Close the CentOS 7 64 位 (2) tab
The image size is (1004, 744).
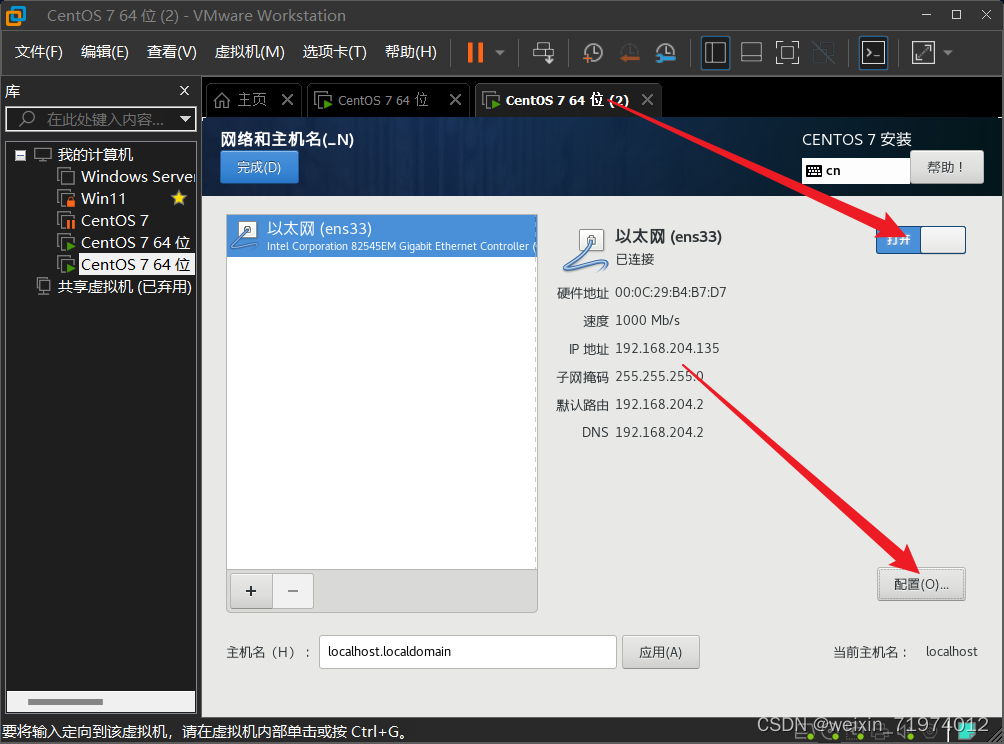(x=647, y=100)
